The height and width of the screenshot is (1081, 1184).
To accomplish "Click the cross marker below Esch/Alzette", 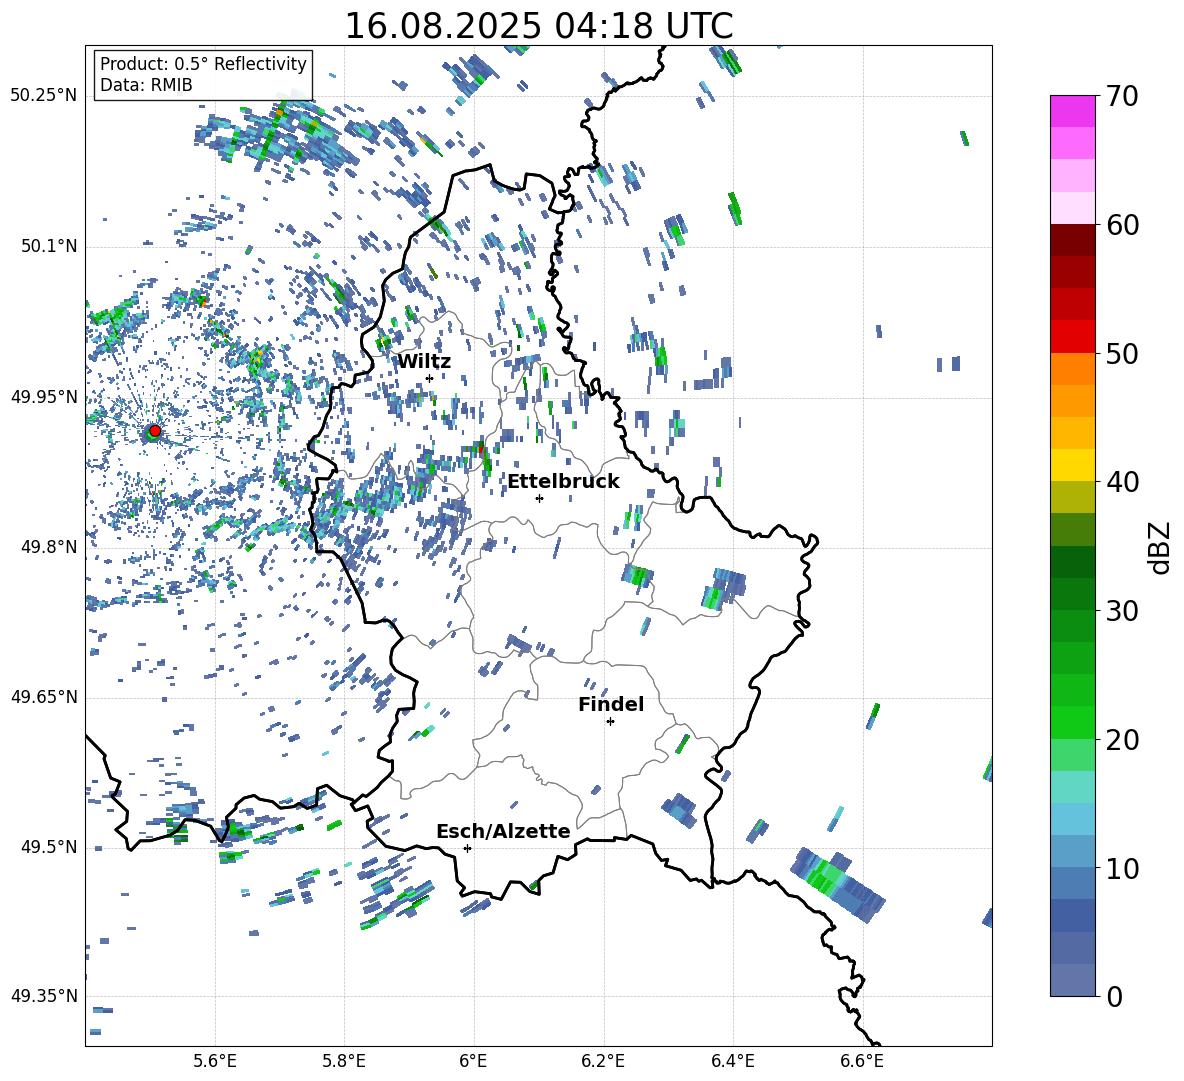I will pos(467,848).
